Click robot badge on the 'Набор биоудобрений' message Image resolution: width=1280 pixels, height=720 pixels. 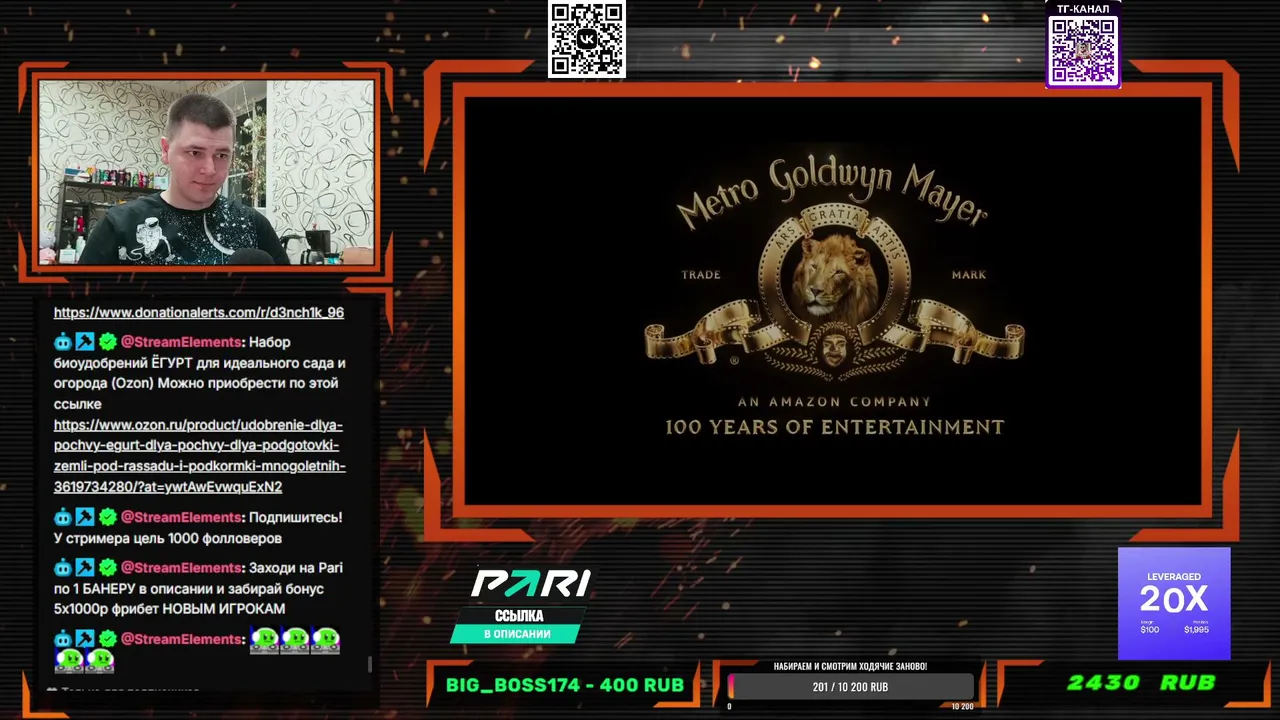point(63,342)
